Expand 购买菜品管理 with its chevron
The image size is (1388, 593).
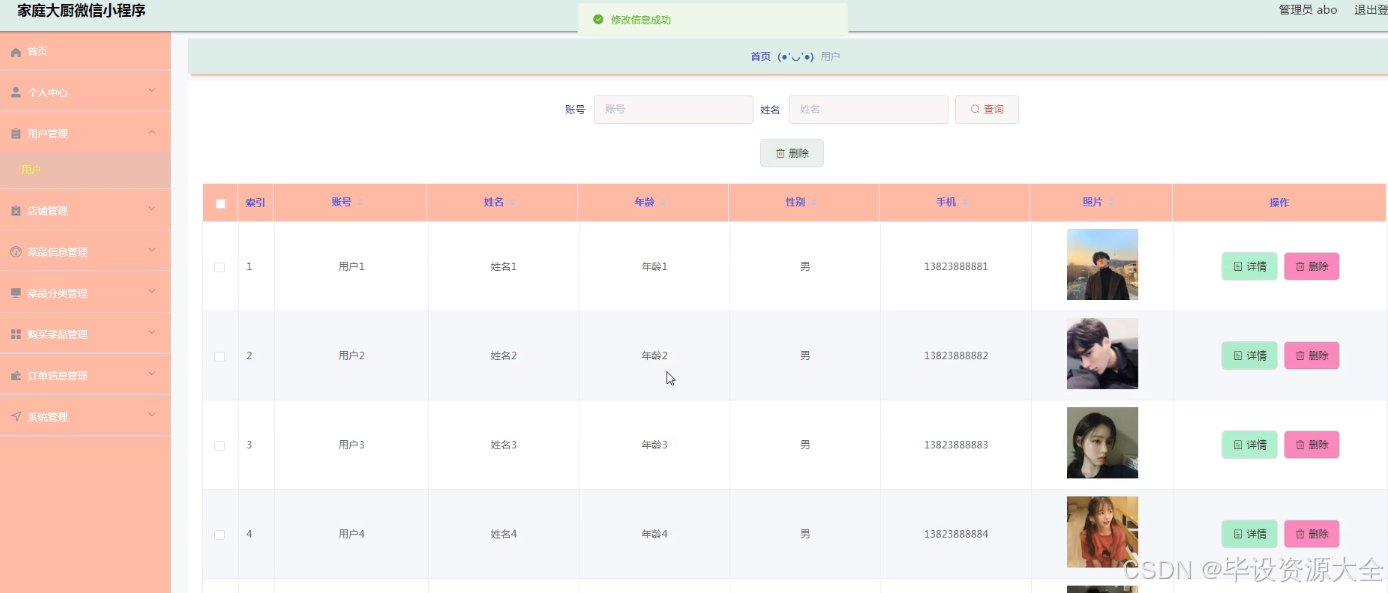[152, 333]
